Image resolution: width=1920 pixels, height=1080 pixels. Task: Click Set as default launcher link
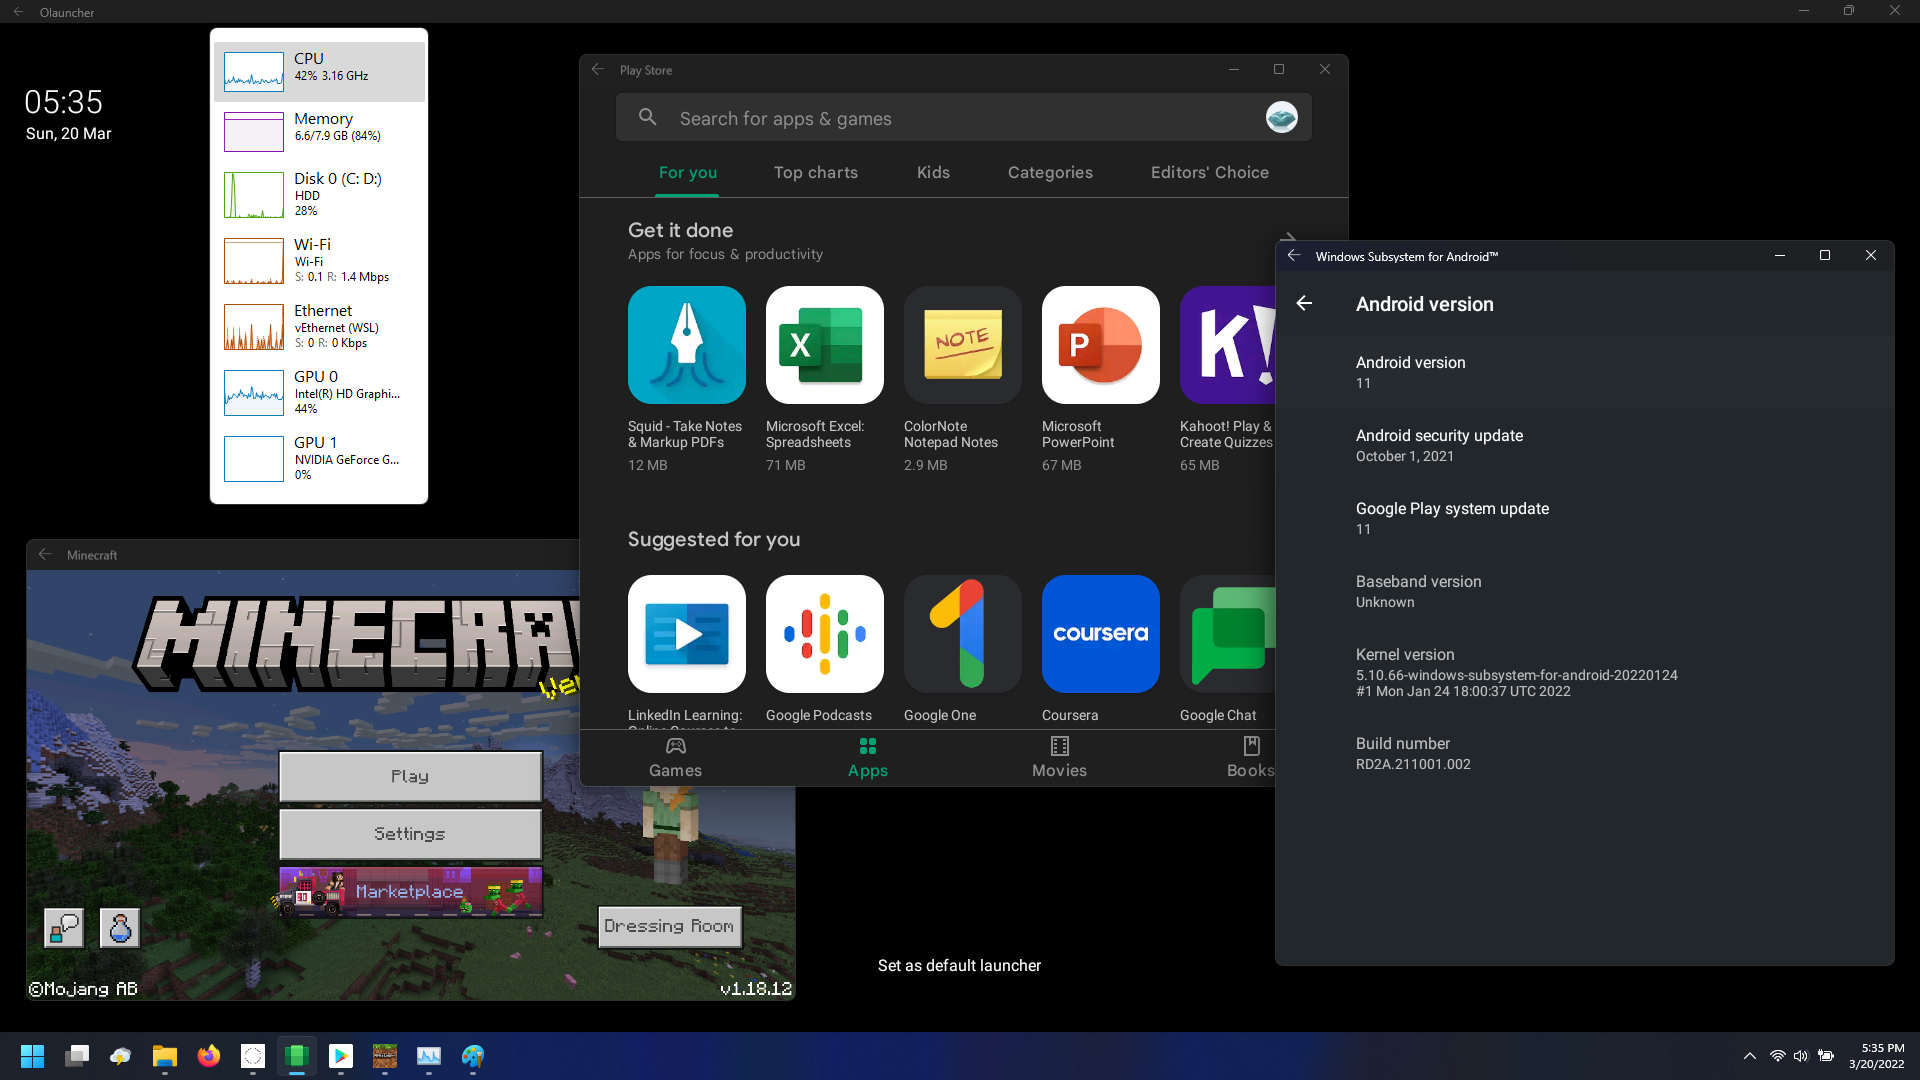tap(958, 965)
